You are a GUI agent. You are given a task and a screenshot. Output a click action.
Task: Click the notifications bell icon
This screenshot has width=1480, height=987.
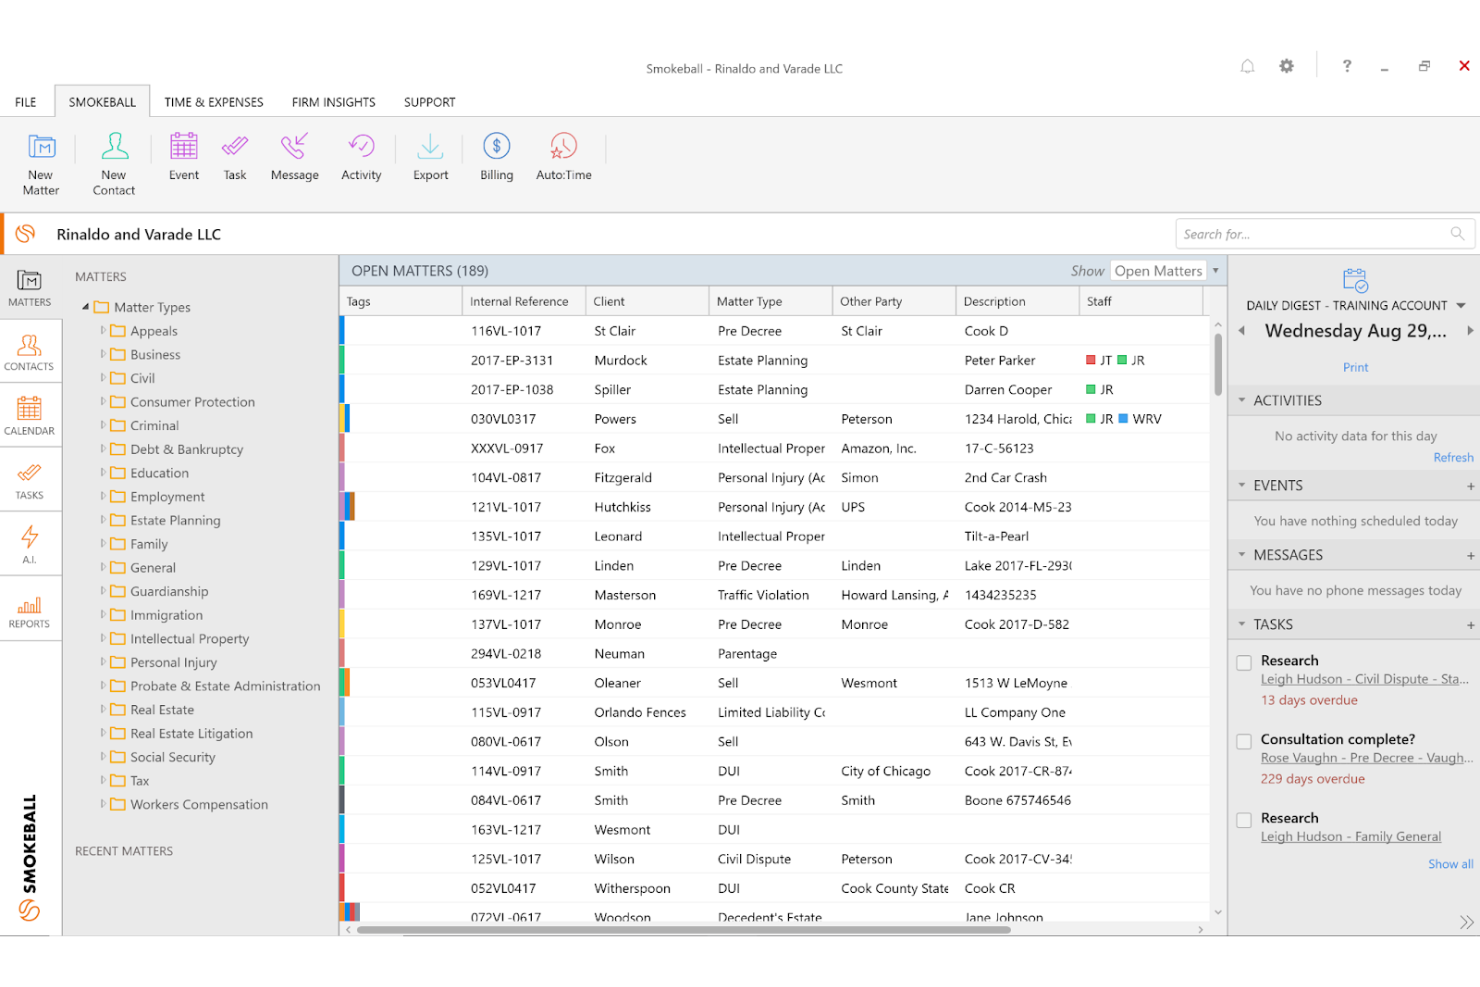1247,66
